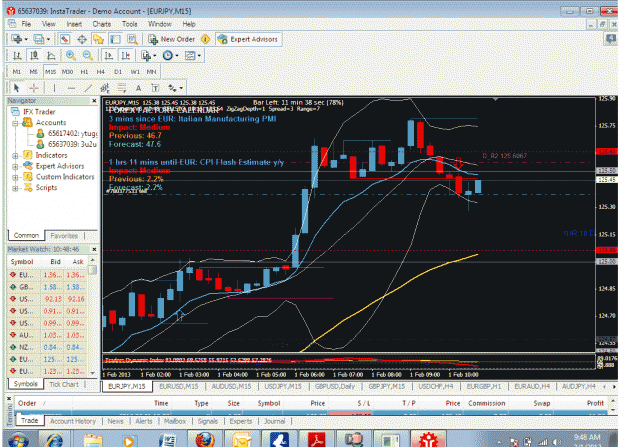Toggle the Expert Advisors button
Image resolution: width=625 pixels, height=447 pixels.
click(248, 39)
